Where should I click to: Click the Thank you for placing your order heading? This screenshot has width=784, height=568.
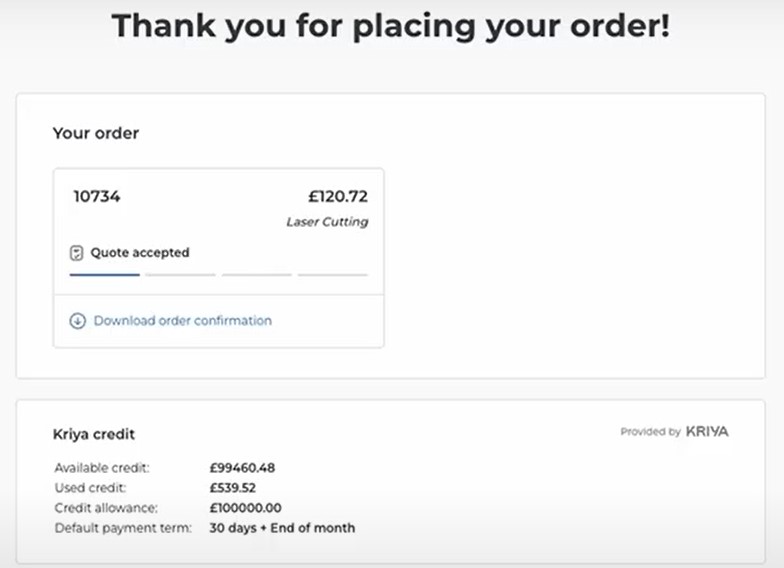tap(391, 26)
